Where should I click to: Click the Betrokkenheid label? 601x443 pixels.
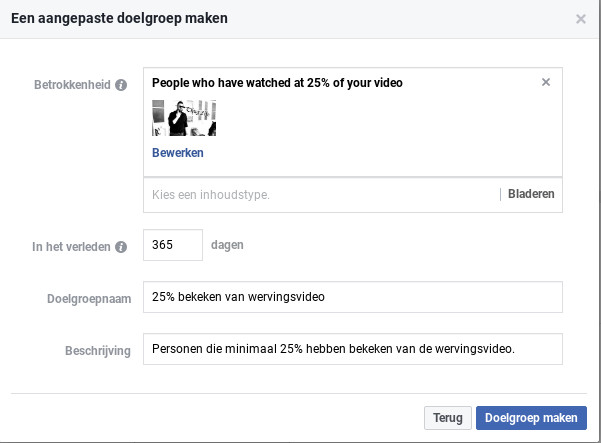tap(71, 85)
